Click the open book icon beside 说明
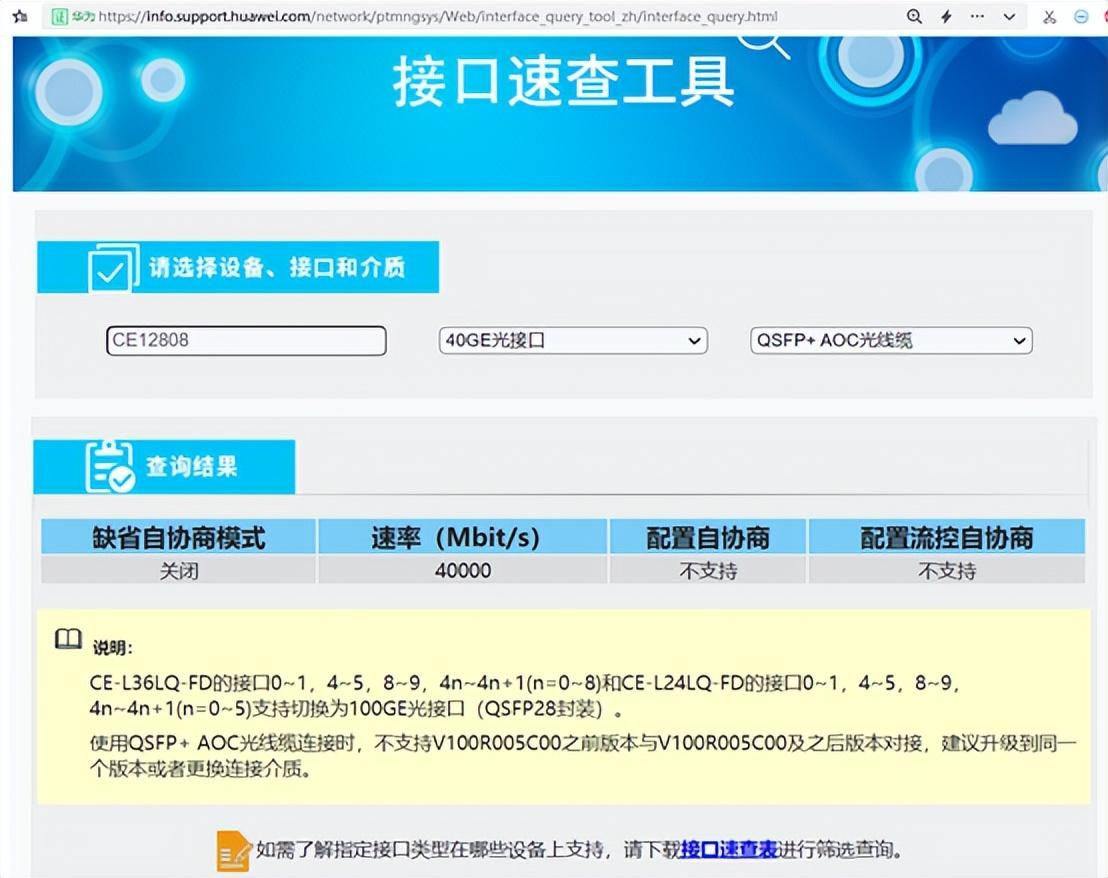 point(69,639)
